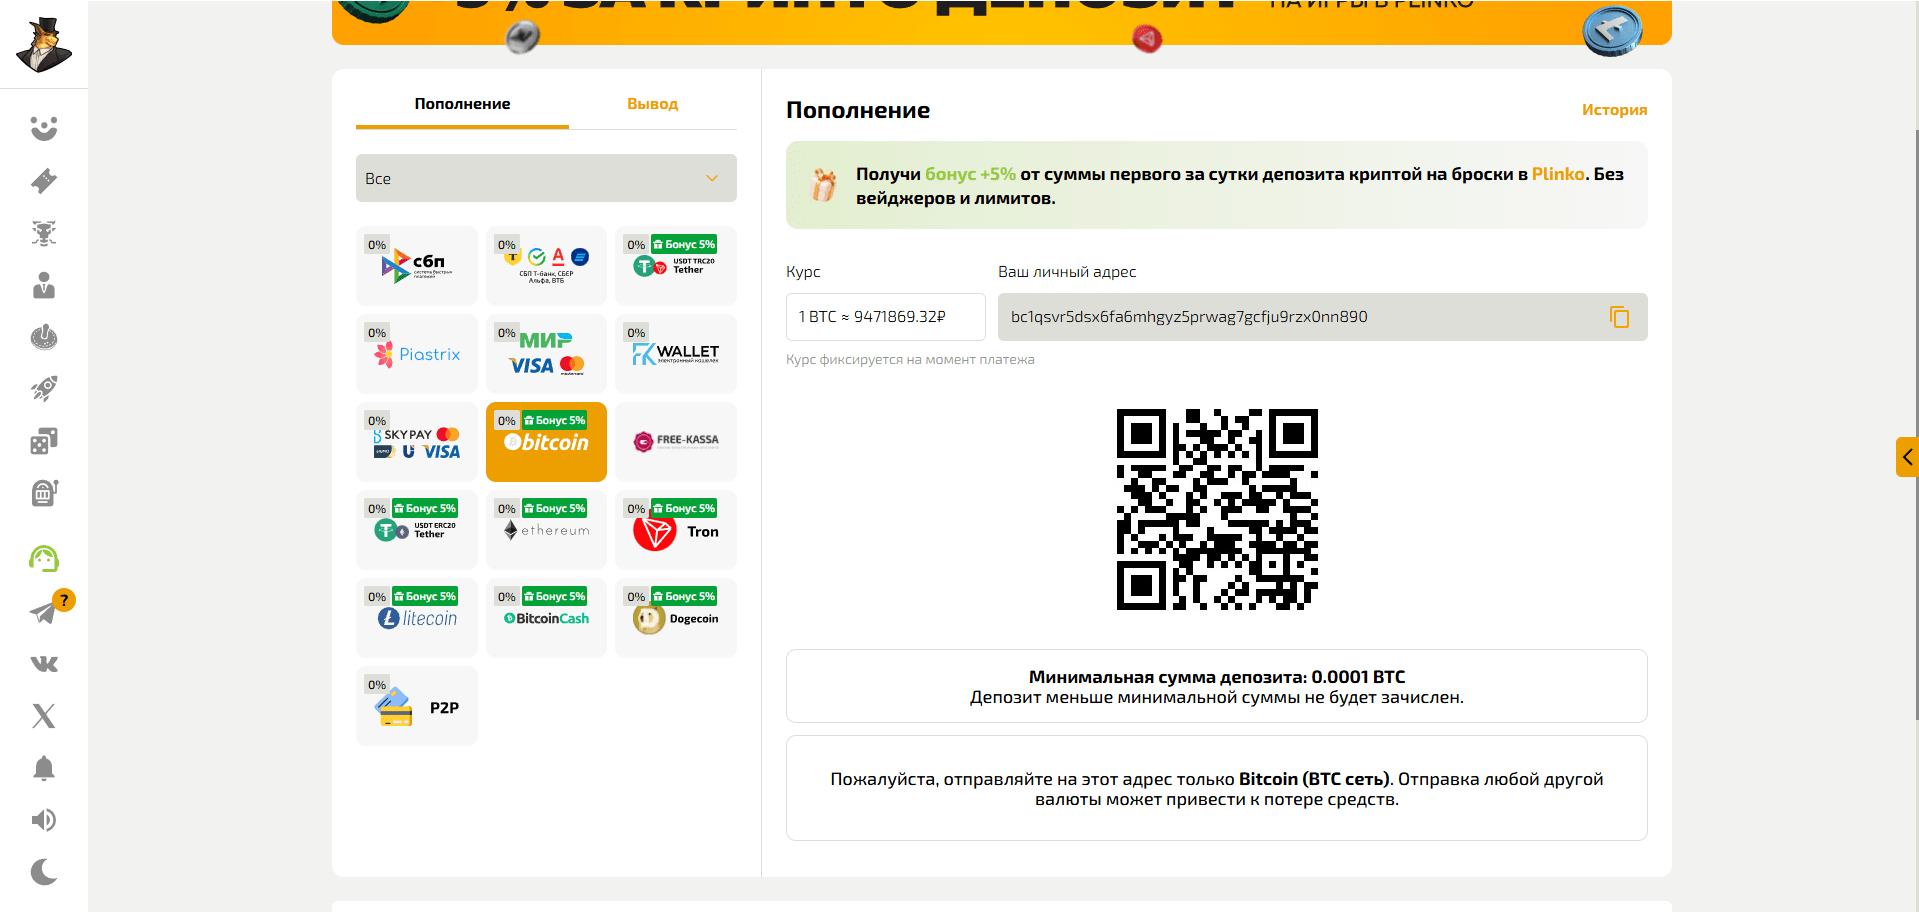This screenshot has width=1919, height=912.
Task: Click the 'Бонус 5%' badge on Tron
Action: [x=684, y=508]
